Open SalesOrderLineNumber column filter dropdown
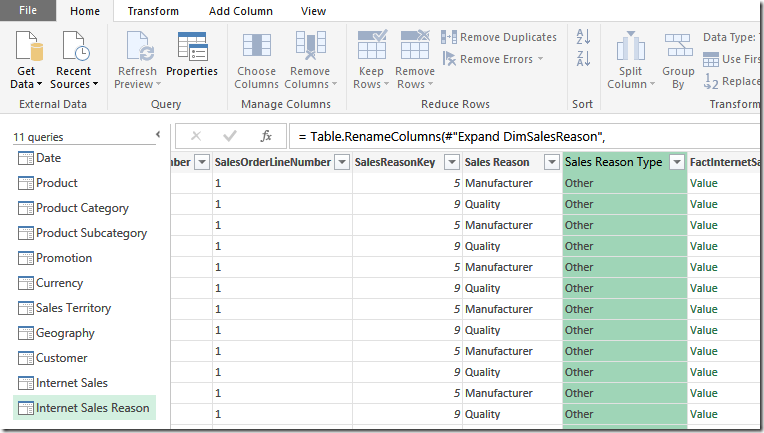The image size is (764, 433). [343, 162]
